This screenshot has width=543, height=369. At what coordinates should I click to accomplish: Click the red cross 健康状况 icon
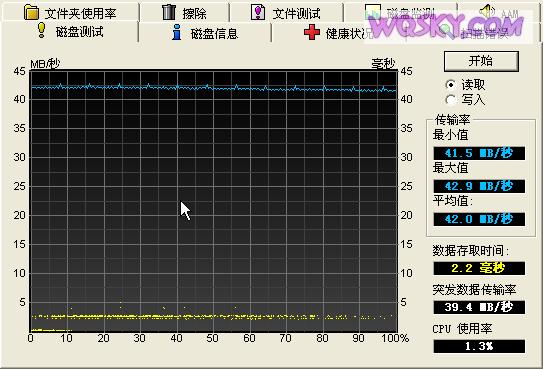click(x=312, y=32)
